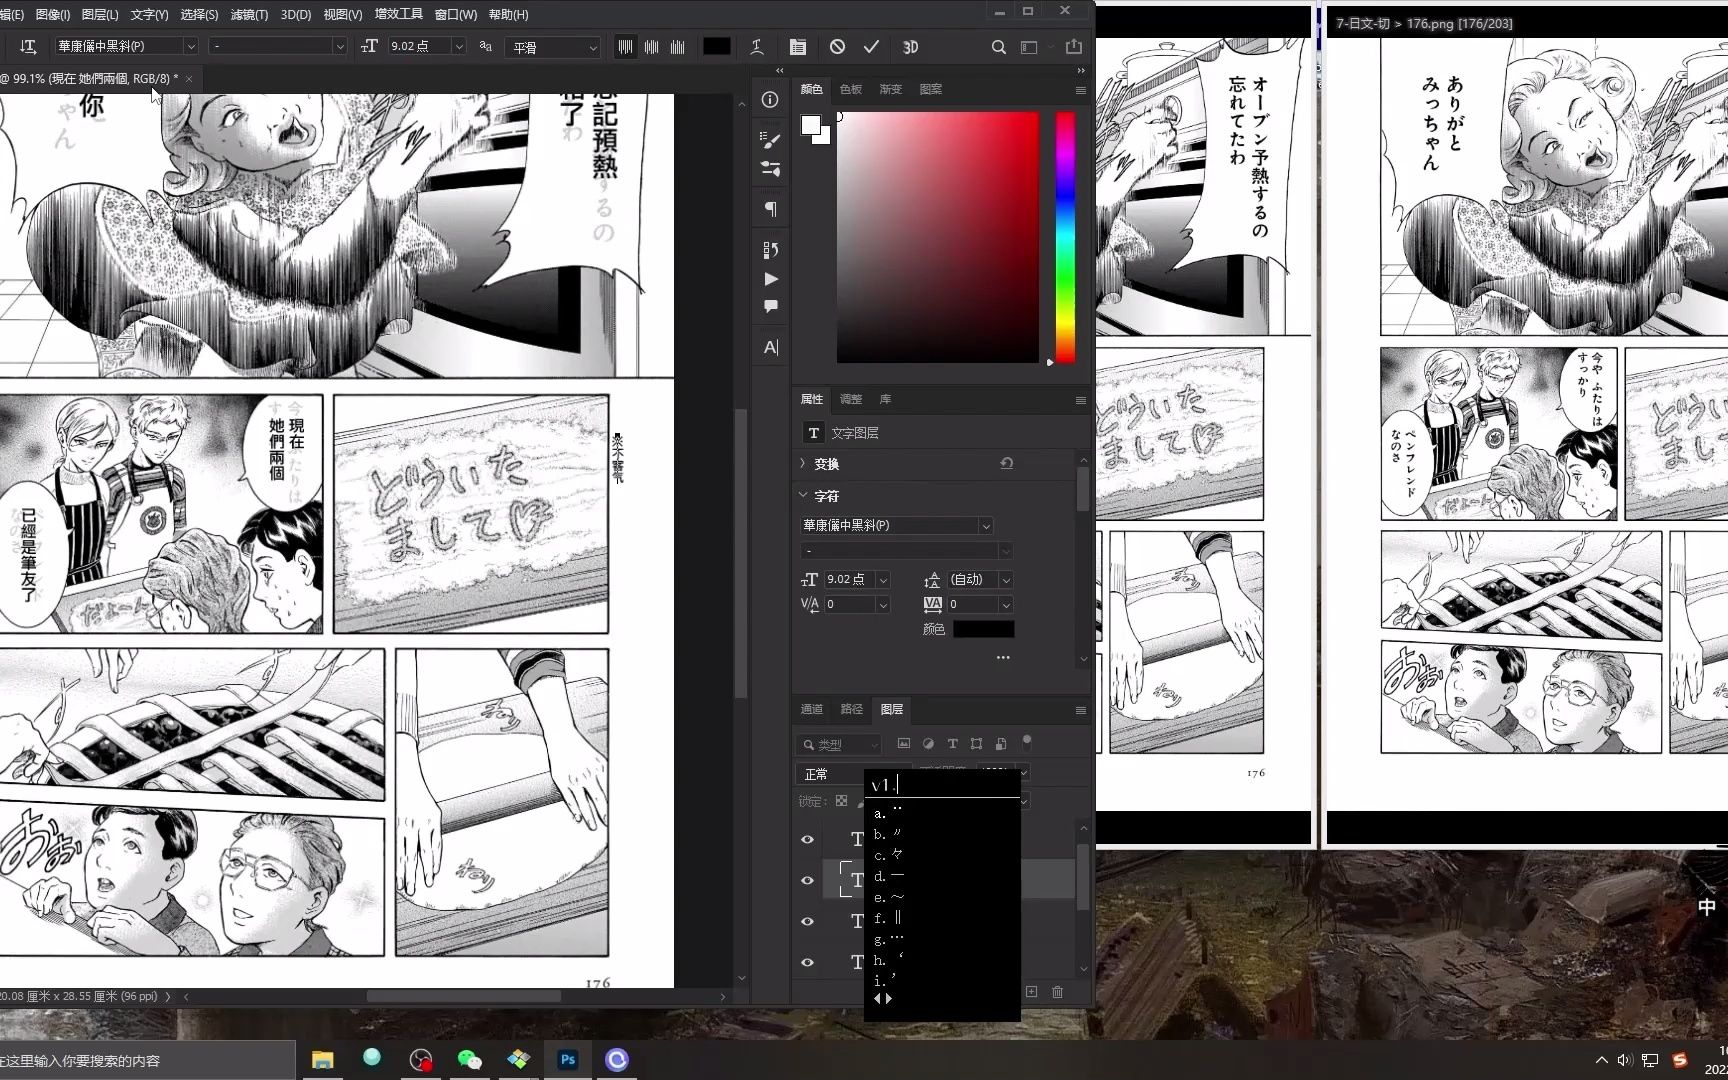Viewport: 1728px width, 1080px height.
Task: Toggle layer filtering switch on/off
Action: (x=1026, y=743)
